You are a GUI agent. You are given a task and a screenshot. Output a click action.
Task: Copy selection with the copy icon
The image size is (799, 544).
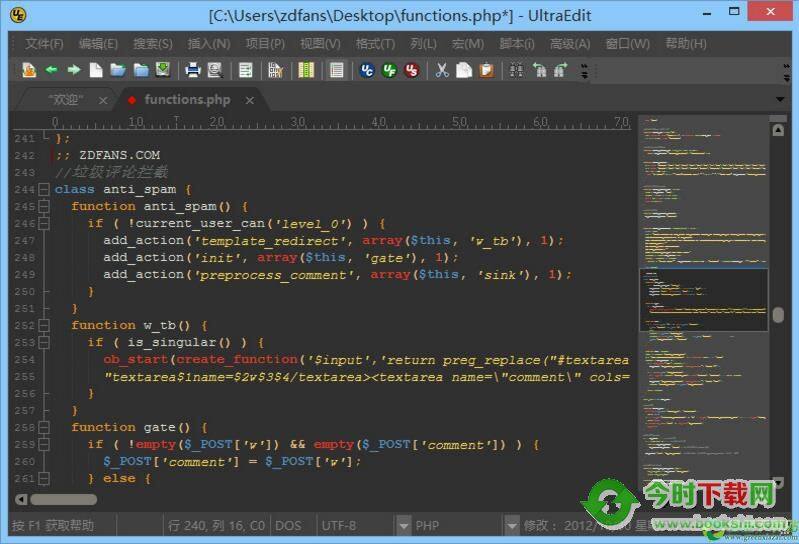pos(464,70)
